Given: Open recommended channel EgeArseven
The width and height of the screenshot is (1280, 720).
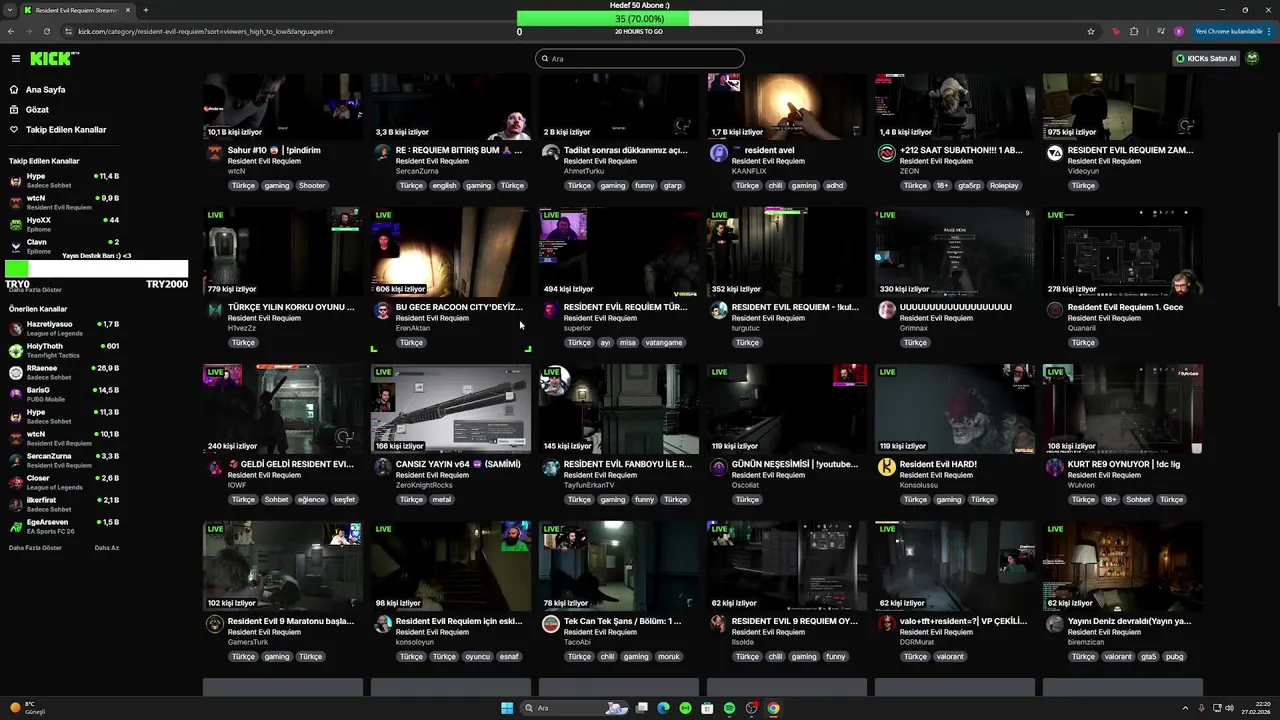Looking at the screenshot, I should pos(64,526).
